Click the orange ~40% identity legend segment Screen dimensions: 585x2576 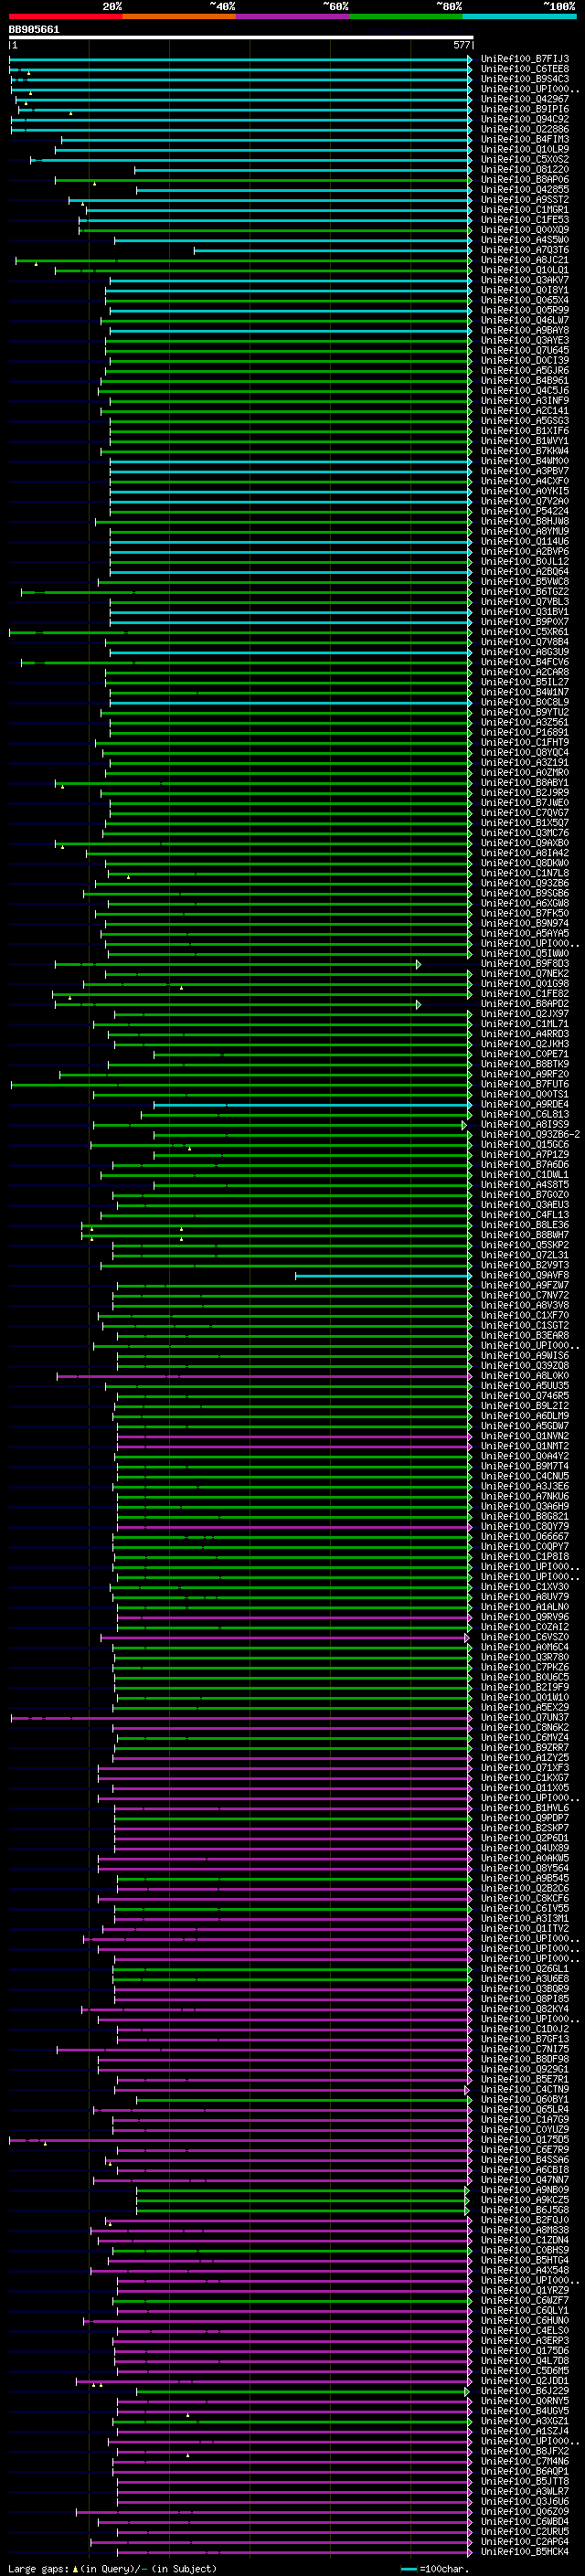[x=179, y=16]
